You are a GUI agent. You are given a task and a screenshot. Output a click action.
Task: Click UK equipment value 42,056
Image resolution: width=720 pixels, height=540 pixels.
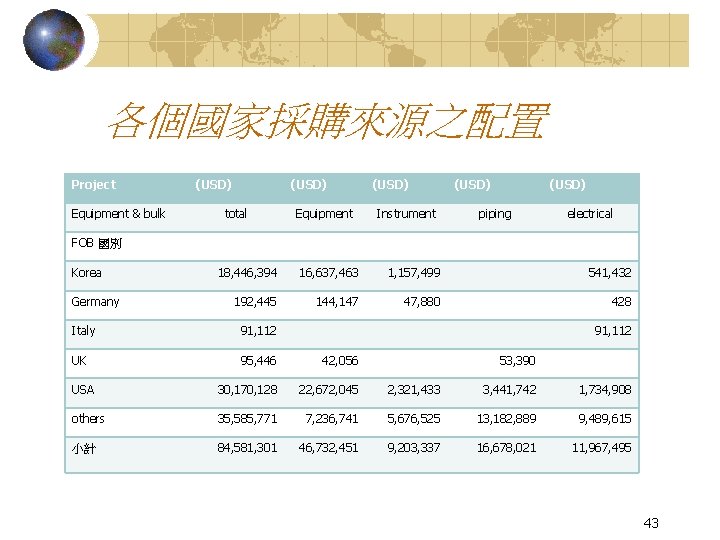click(340, 360)
